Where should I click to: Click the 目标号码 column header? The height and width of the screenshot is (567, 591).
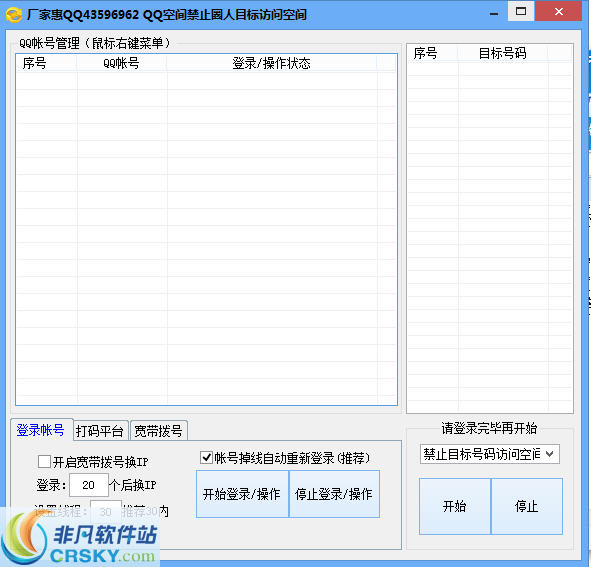tap(503, 53)
